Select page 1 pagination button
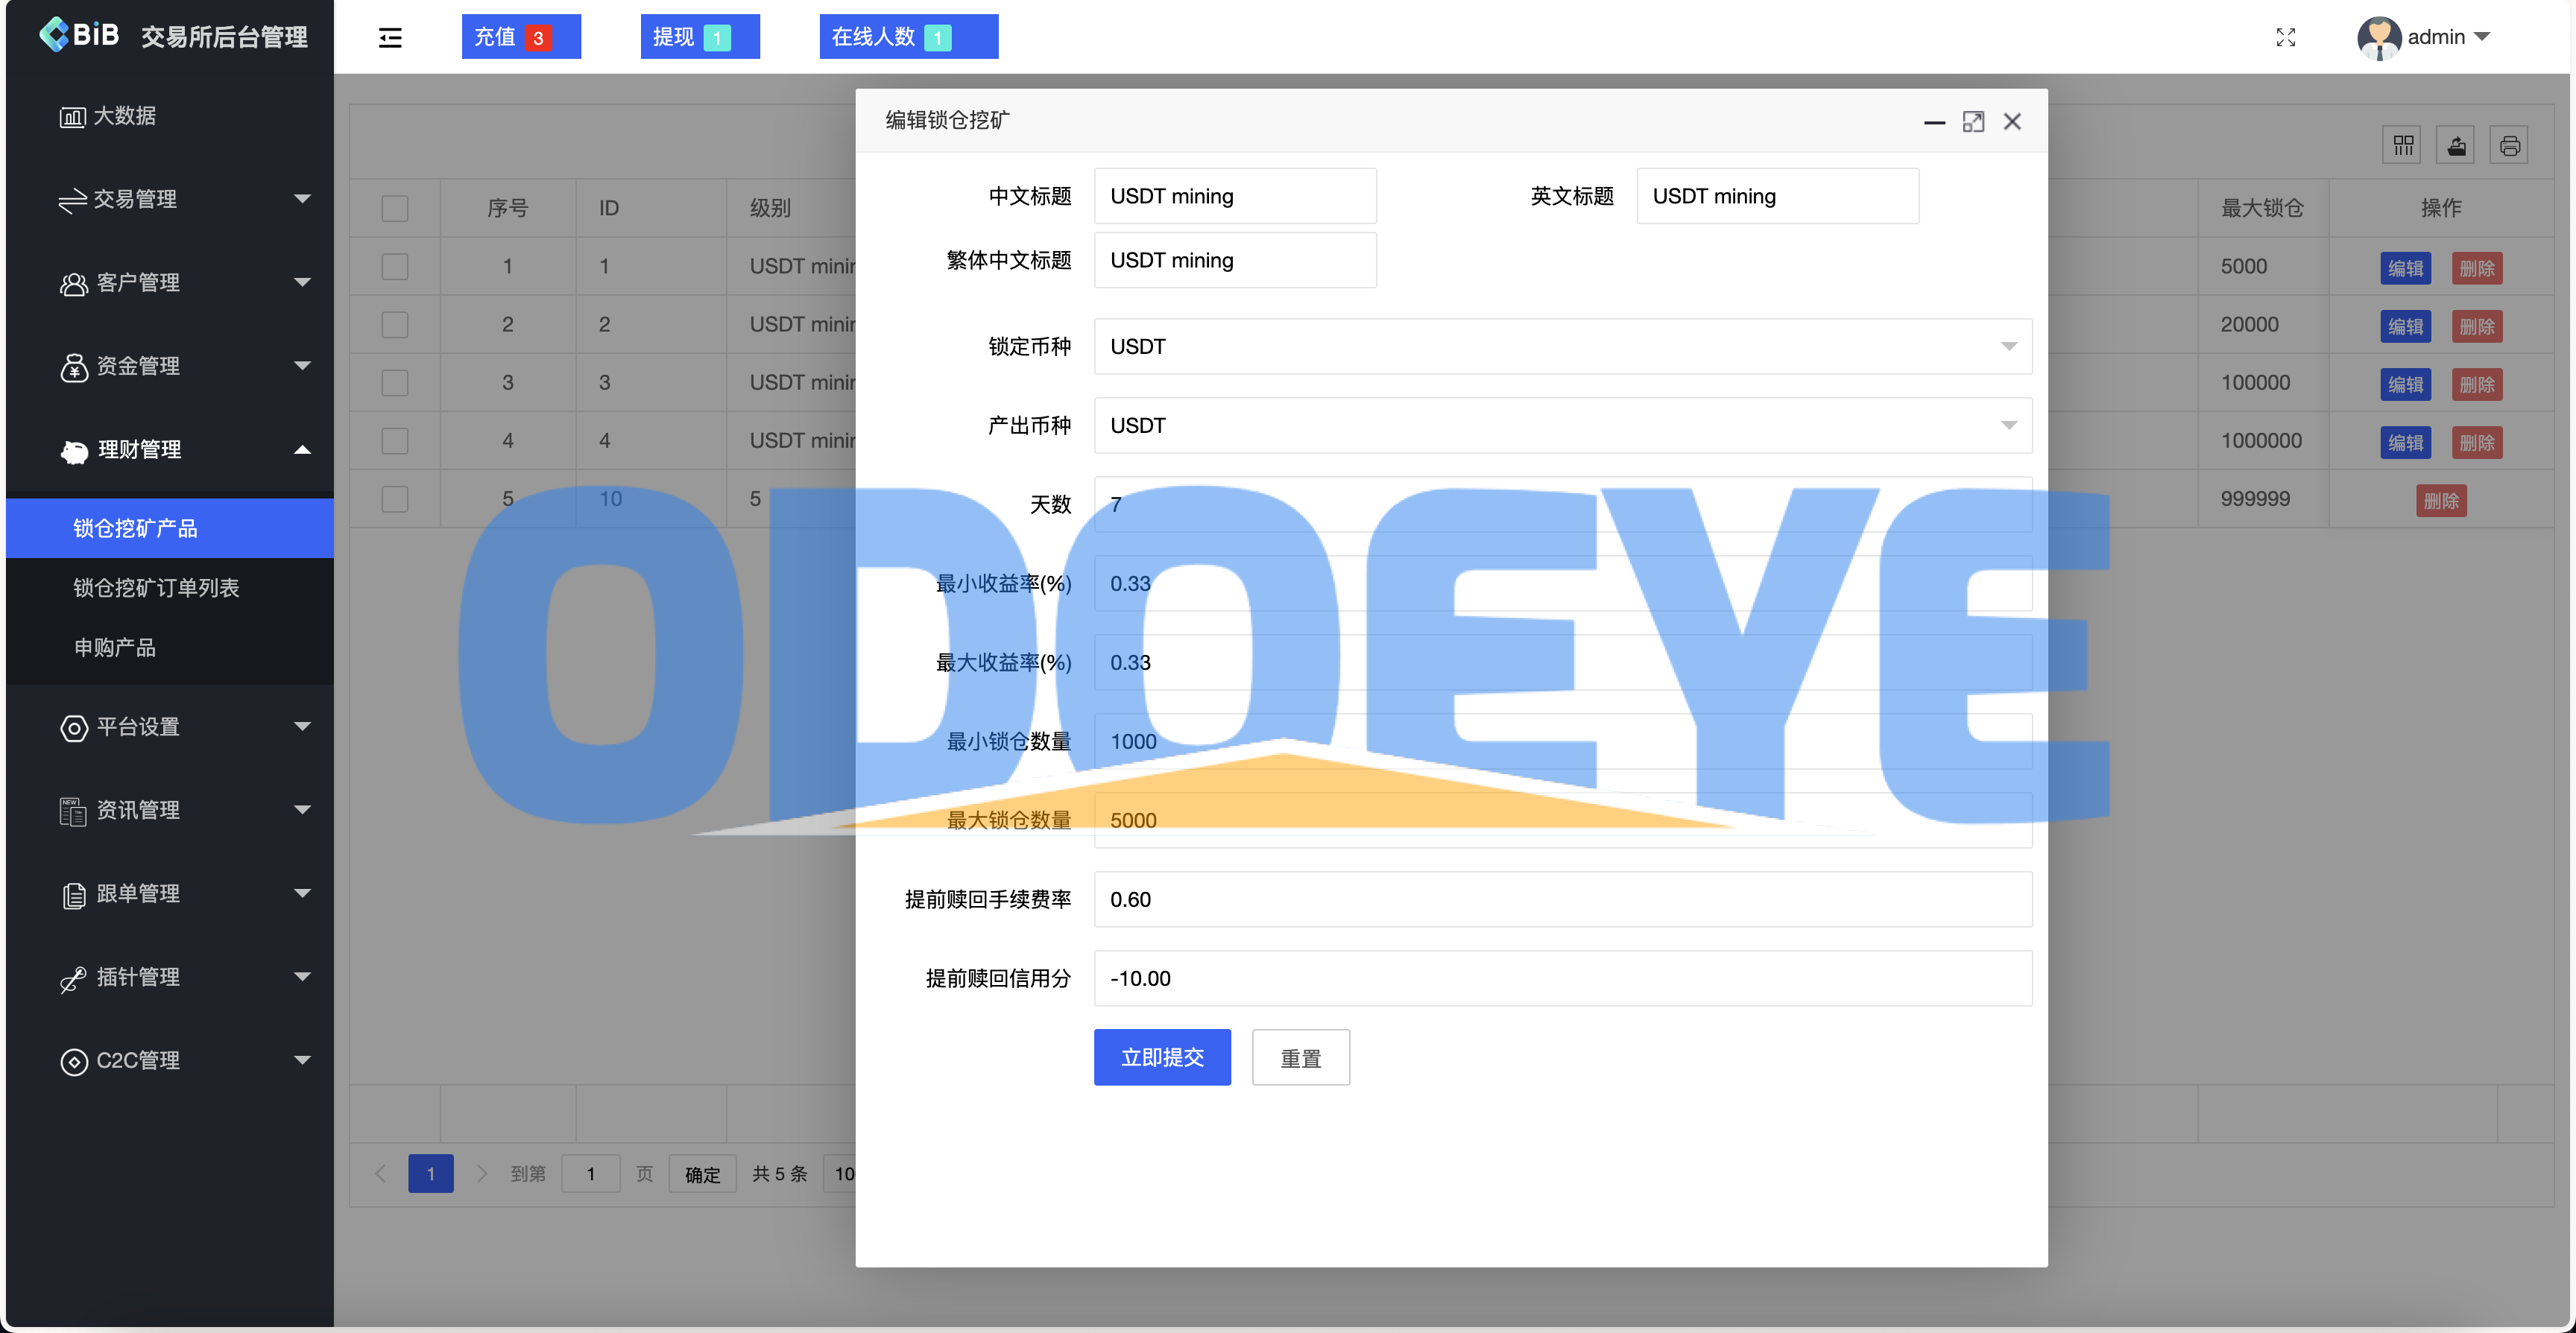Image resolution: width=2576 pixels, height=1333 pixels. point(430,1173)
